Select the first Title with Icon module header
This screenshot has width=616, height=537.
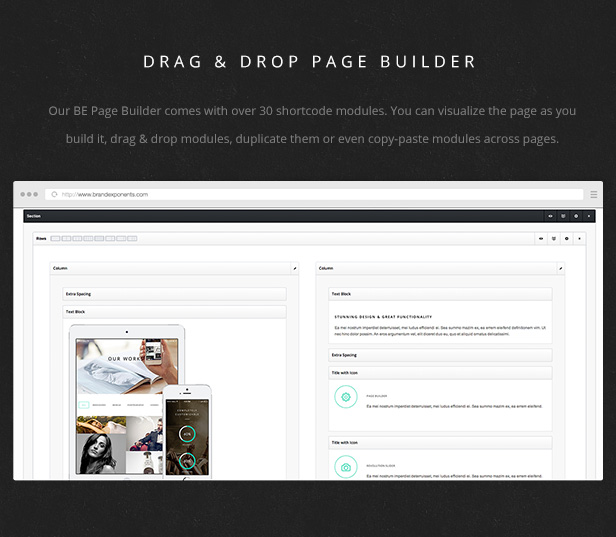point(440,373)
